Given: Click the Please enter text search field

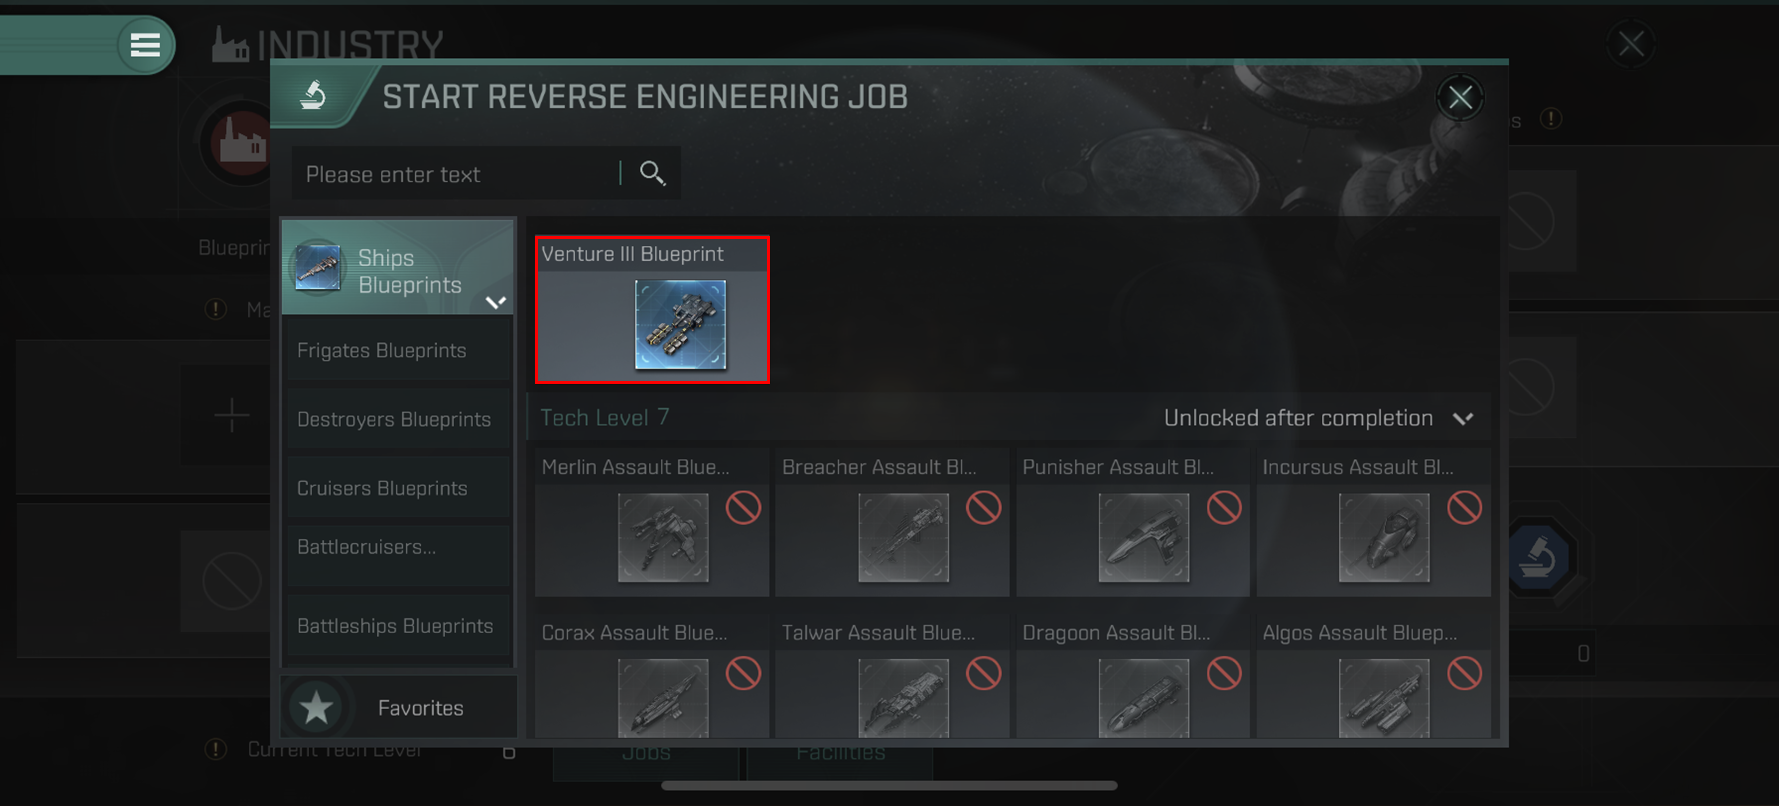Looking at the screenshot, I should (x=456, y=174).
